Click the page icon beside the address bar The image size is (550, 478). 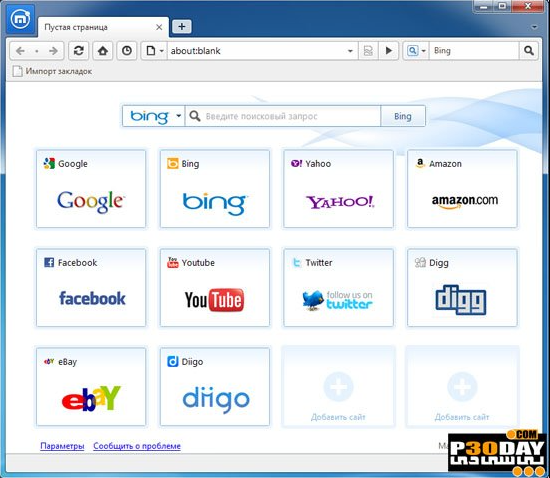click(x=150, y=51)
